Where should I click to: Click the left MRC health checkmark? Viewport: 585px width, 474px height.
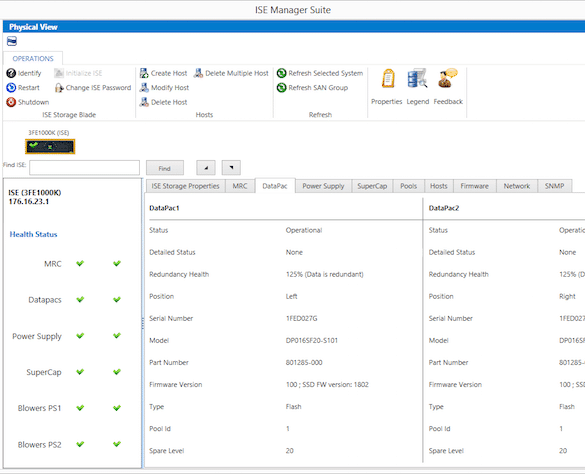[80, 263]
